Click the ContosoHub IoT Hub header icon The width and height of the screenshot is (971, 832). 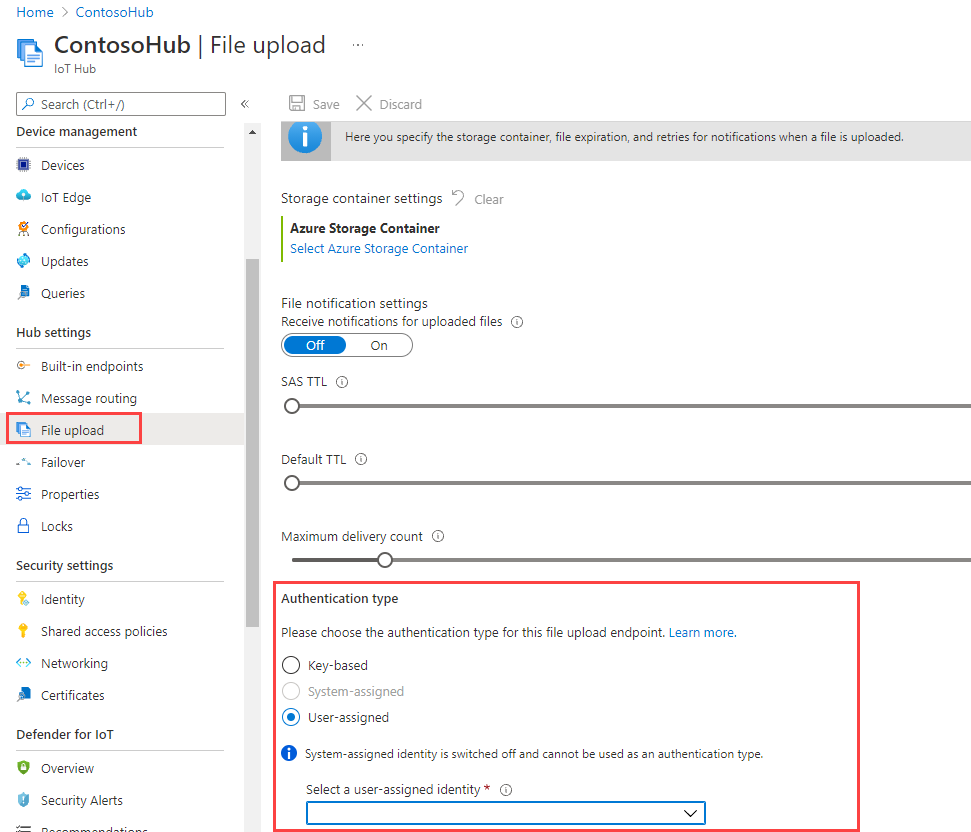pos(30,52)
